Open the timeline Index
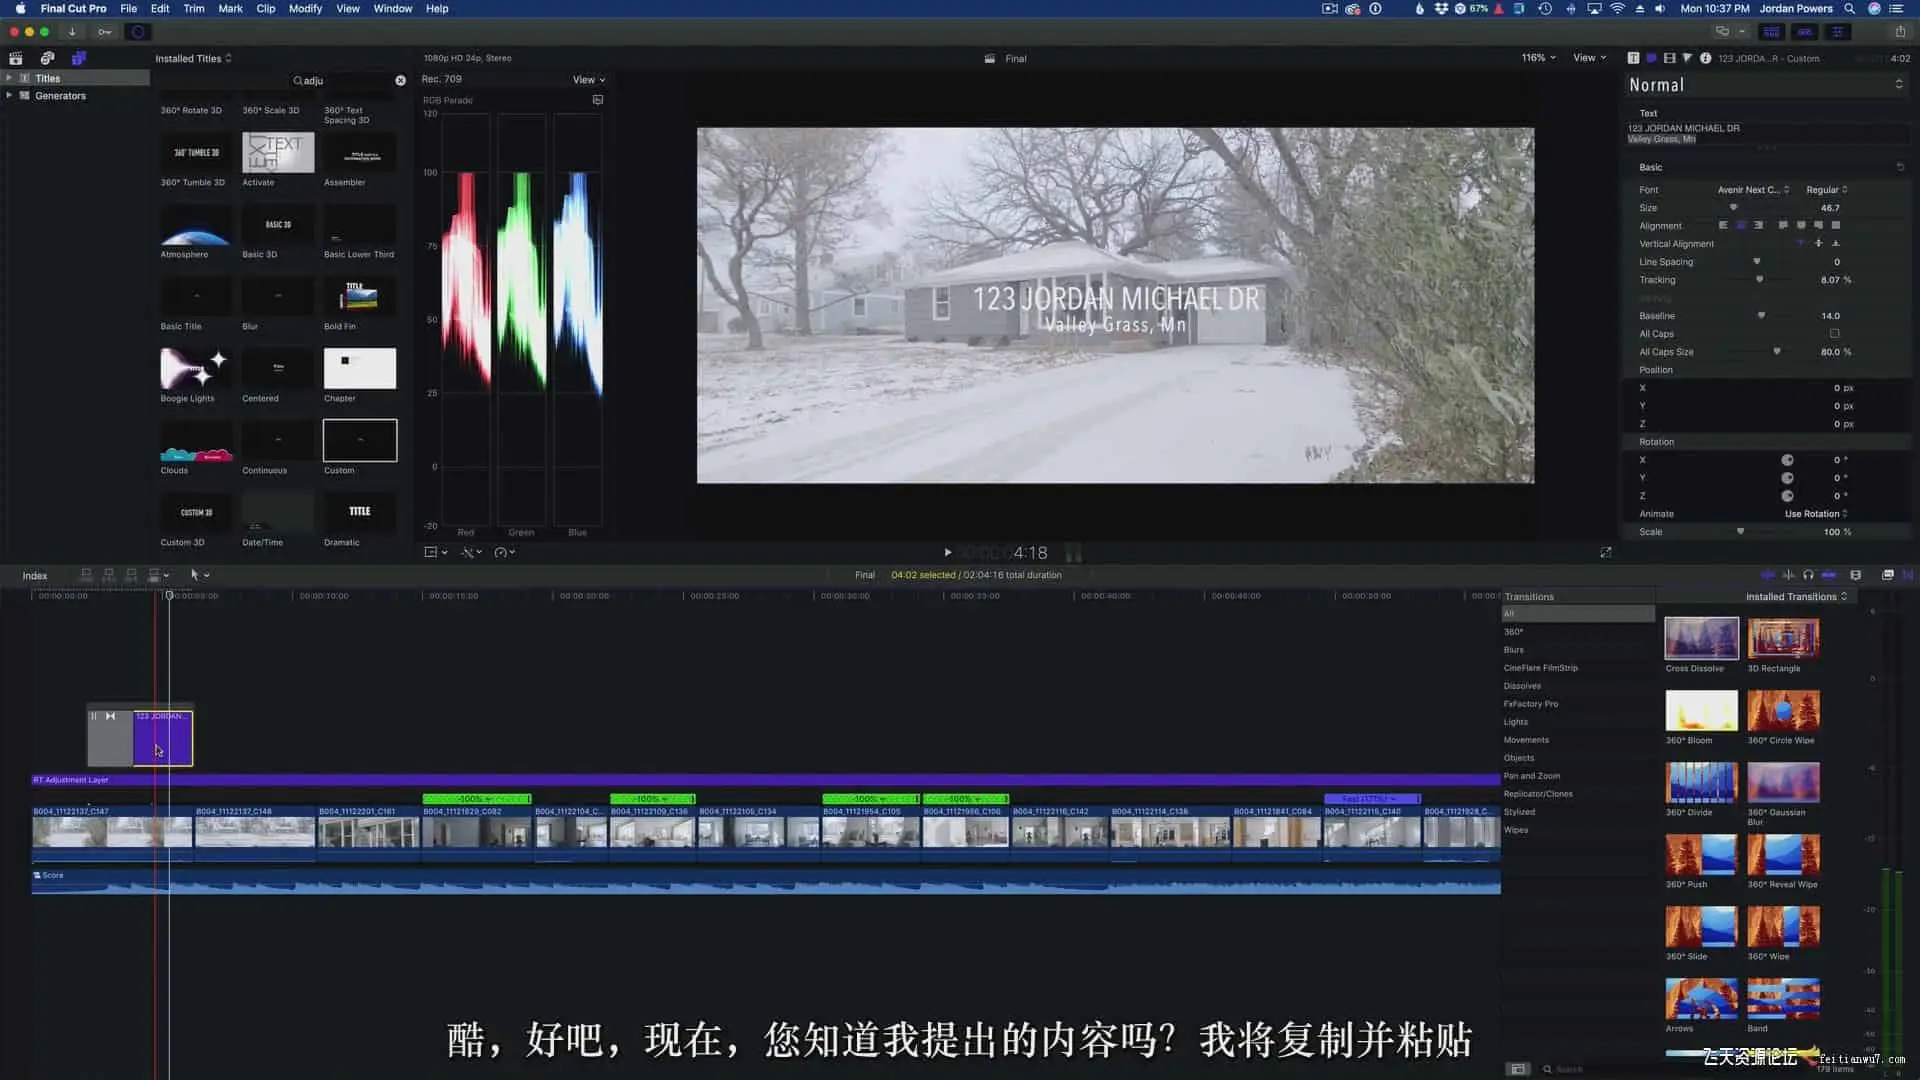1920x1080 pixels. tap(35, 576)
